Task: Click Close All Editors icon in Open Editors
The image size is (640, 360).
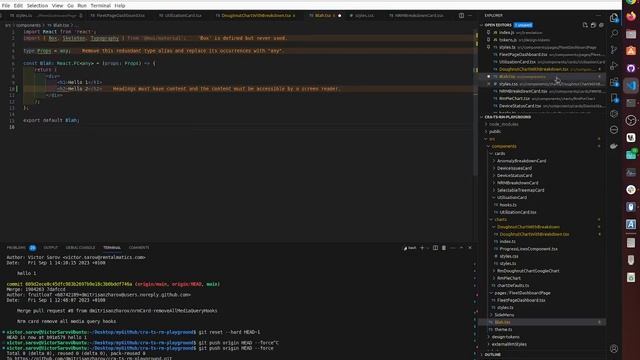Action: coord(601,25)
